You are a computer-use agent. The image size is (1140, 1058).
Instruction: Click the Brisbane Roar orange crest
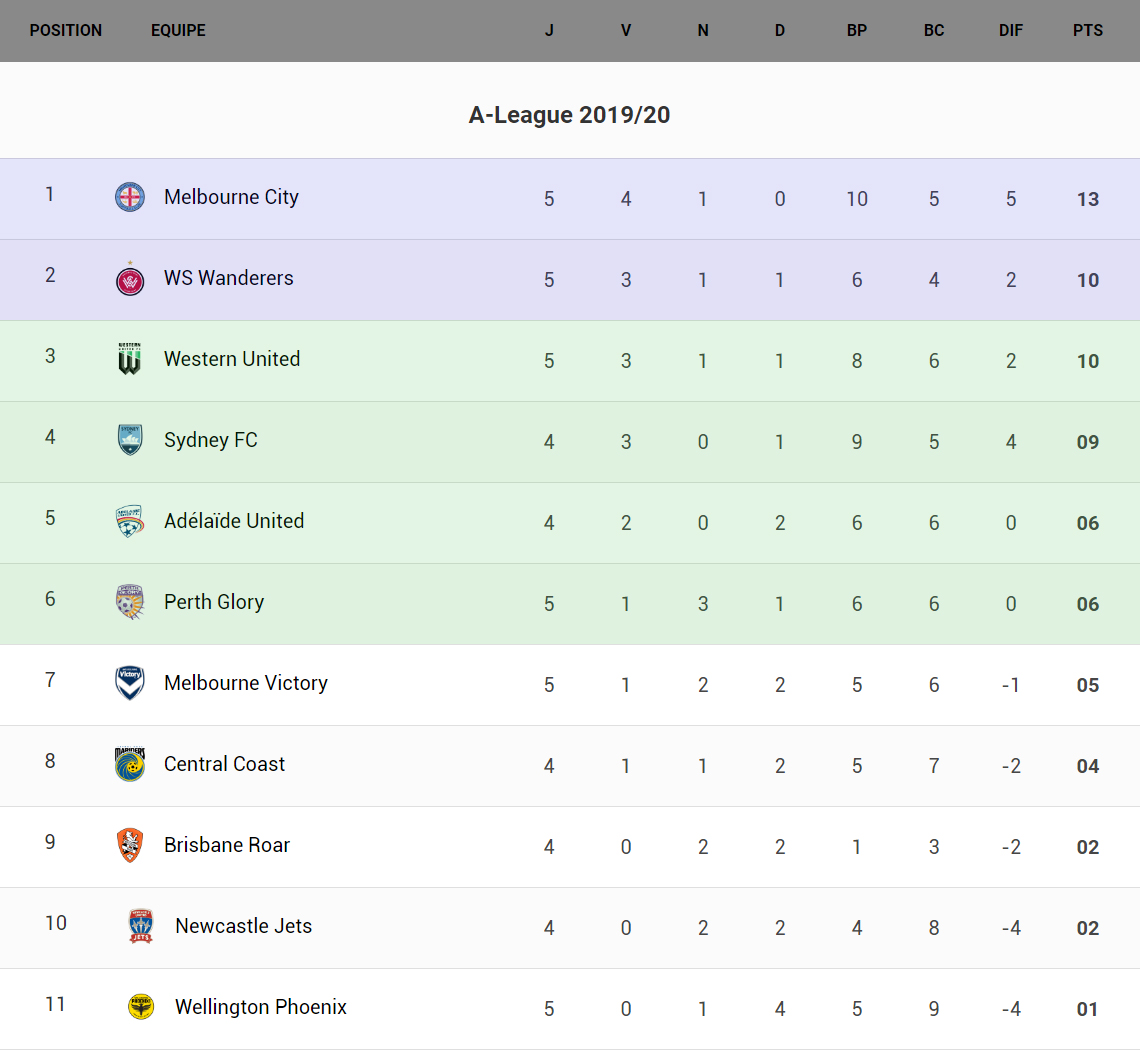pyautogui.click(x=130, y=845)
